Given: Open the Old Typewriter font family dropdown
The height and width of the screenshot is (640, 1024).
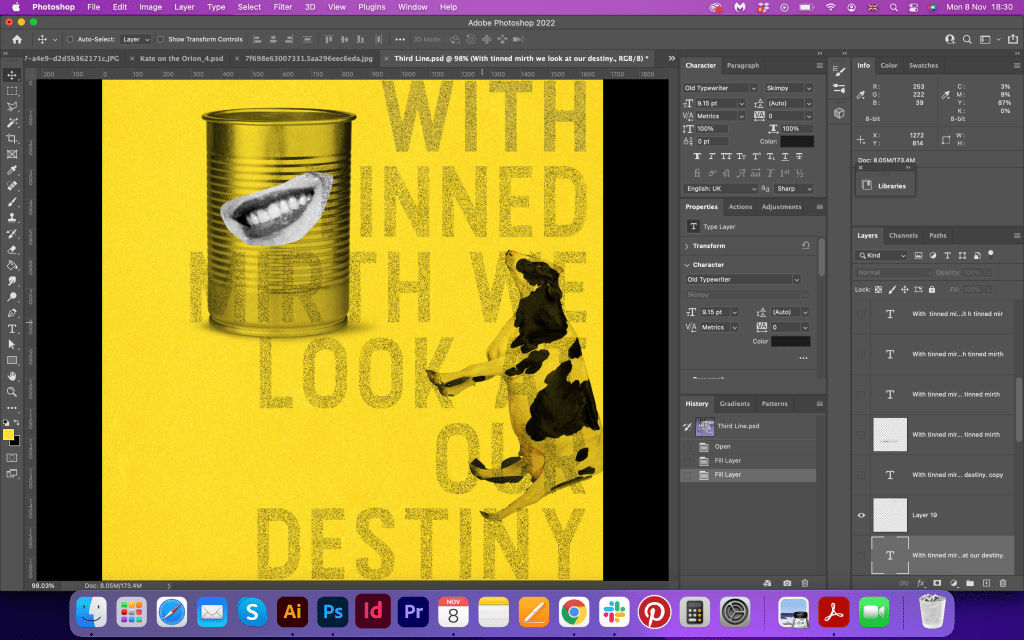Looking at the screenshot, I should coord(720,88).
